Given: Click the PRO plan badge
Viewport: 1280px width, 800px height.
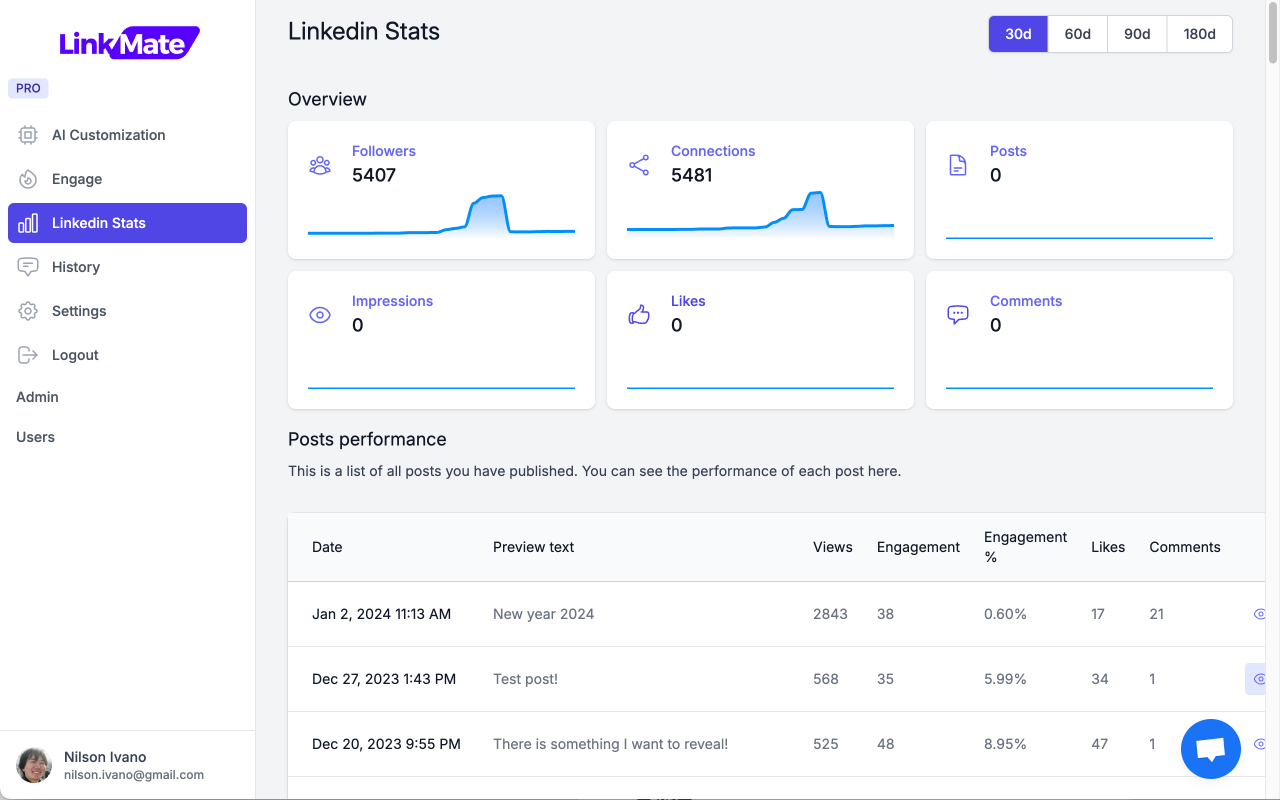Looking at the screenshot, I should pos(28,88).
